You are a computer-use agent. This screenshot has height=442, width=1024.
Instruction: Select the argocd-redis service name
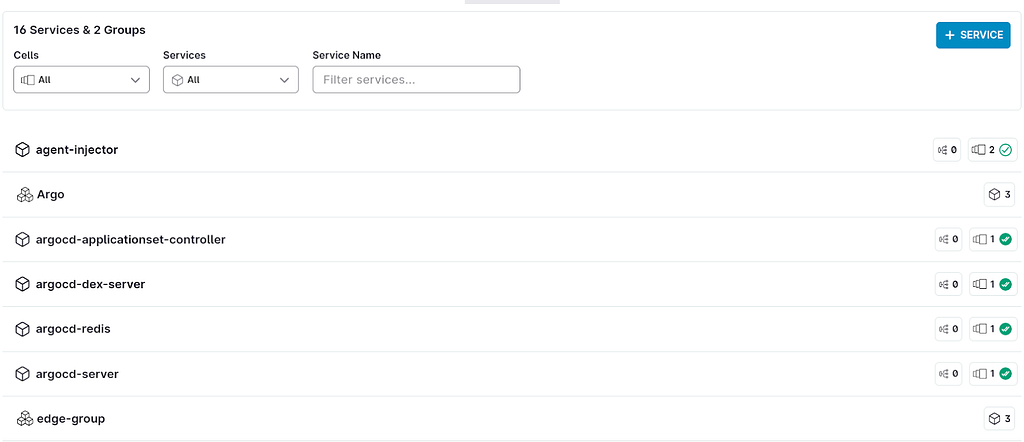pos(73,329)
